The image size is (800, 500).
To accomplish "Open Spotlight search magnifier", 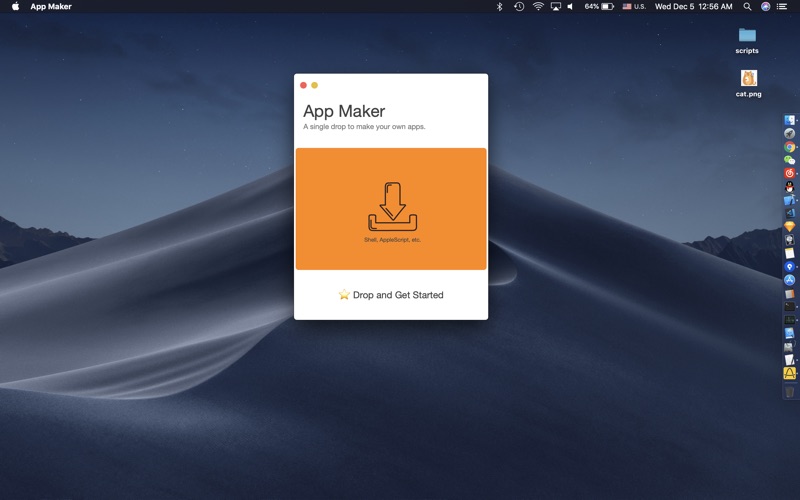I will [x=747, y=7].
